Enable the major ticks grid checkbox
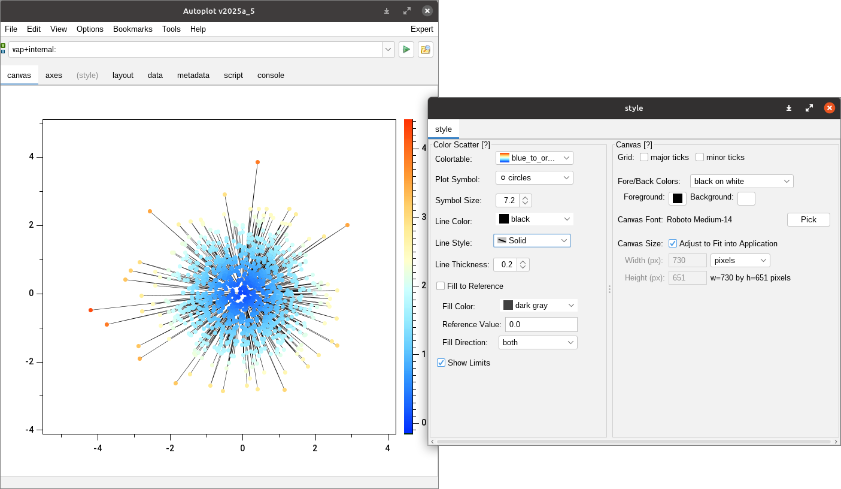Viewport: 841px width, 489px height. click(645, 158)
